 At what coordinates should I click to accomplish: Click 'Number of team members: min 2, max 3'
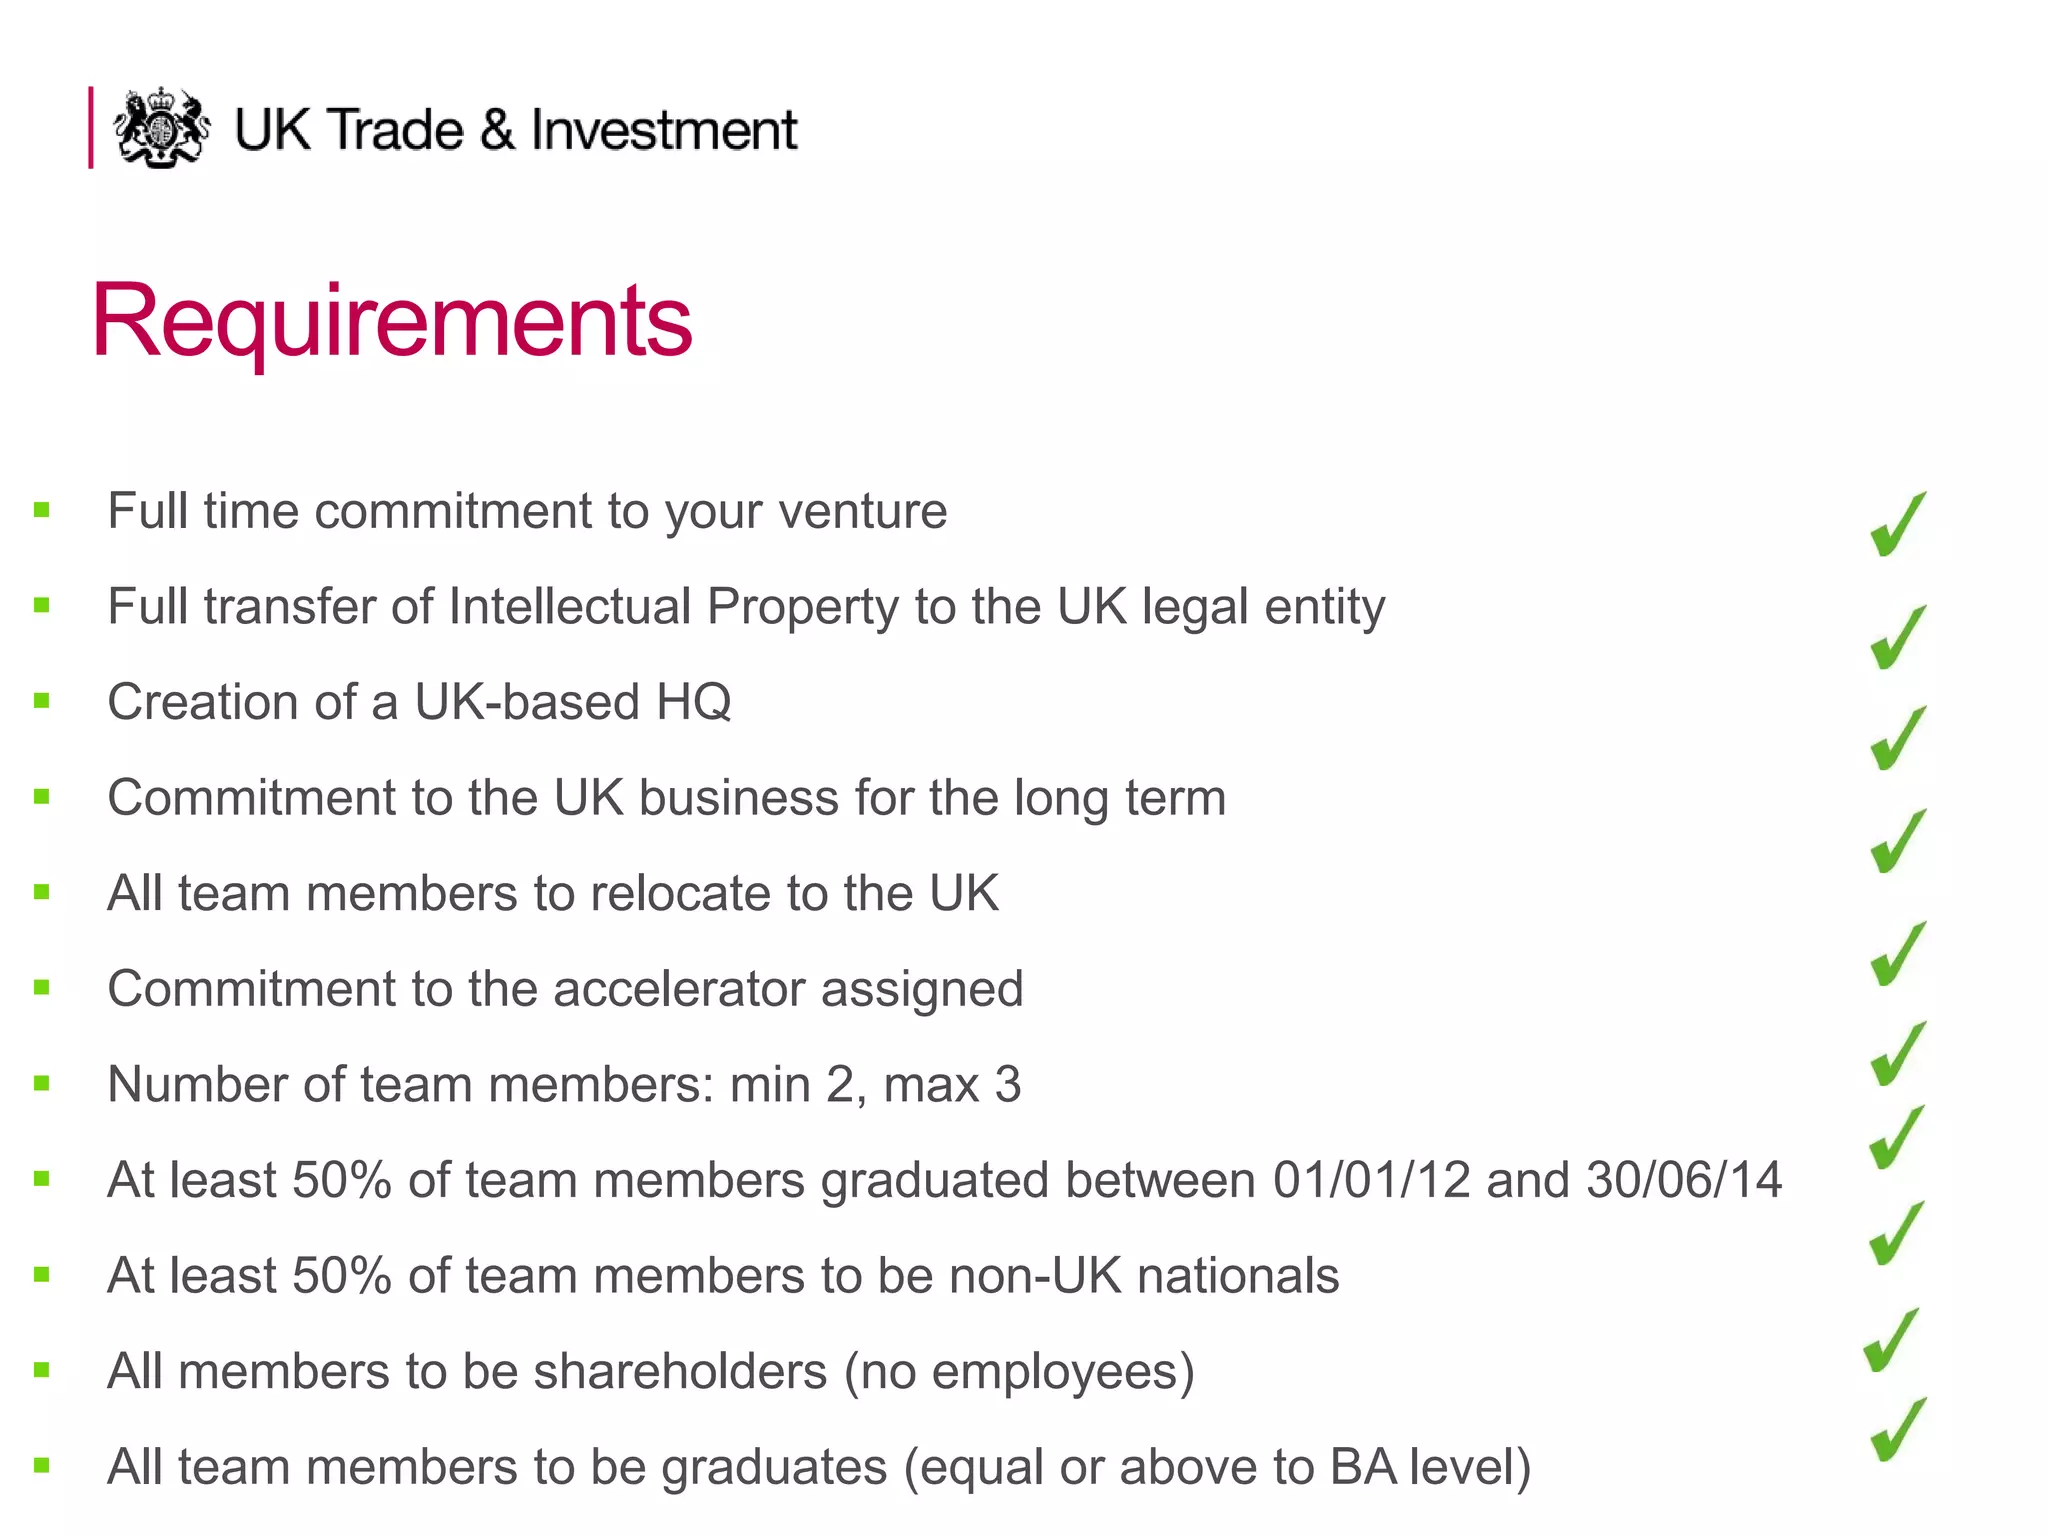coord(564,1085)
